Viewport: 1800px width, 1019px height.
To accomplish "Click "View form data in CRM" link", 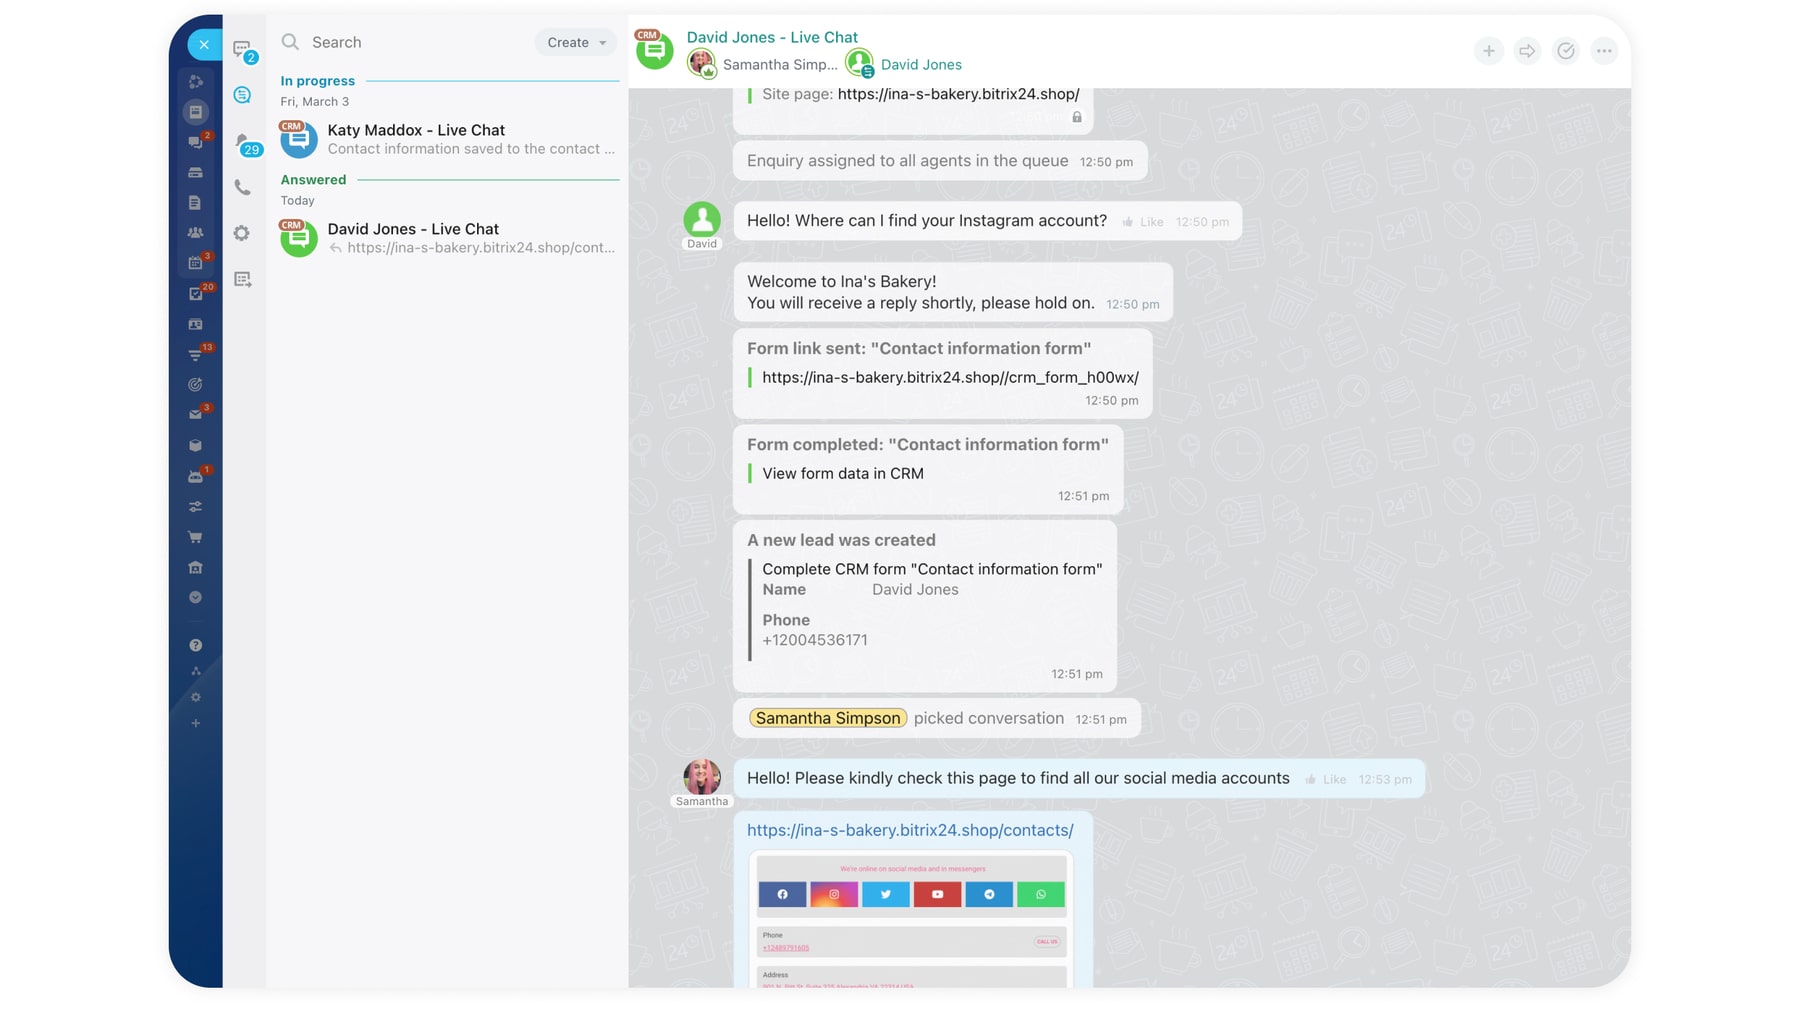I will click(x=842, y=474).
